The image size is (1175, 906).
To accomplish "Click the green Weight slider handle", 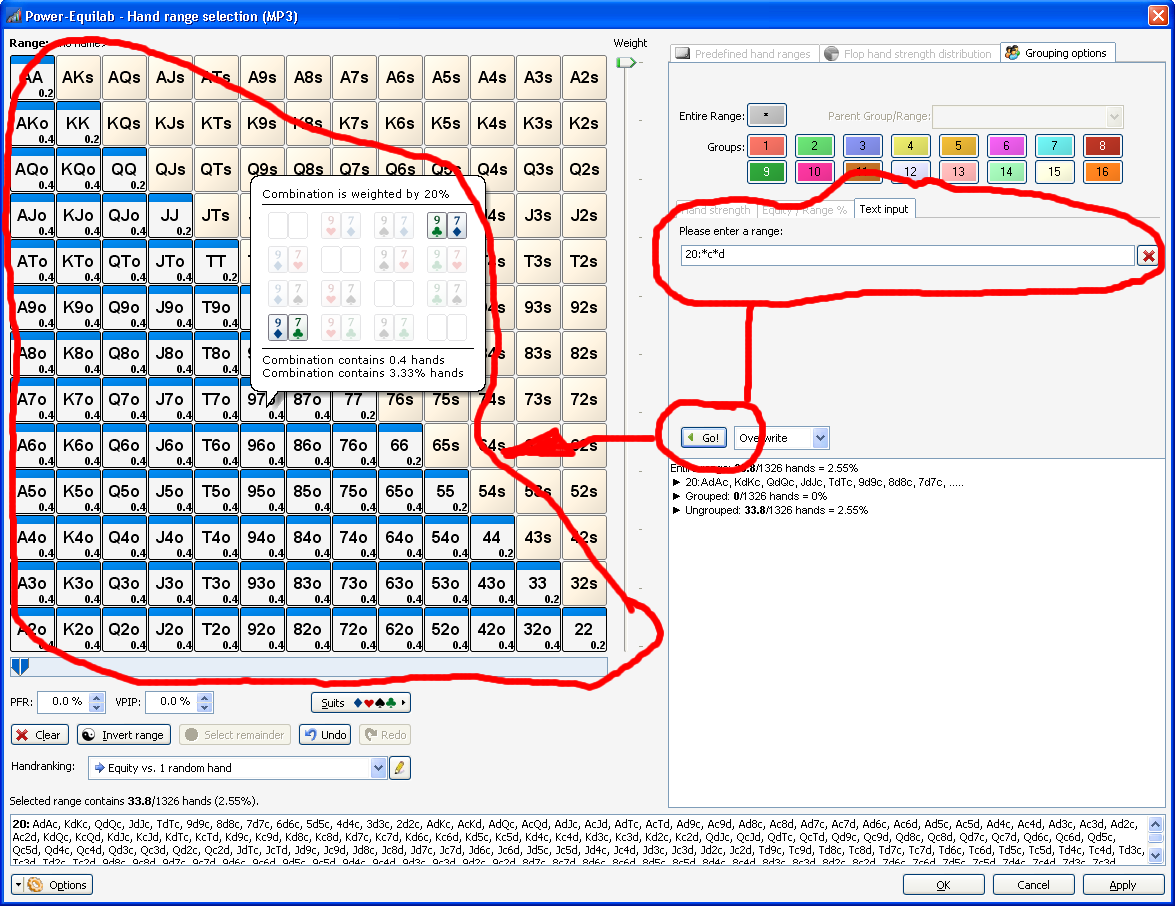I will [x=626, y=63].
